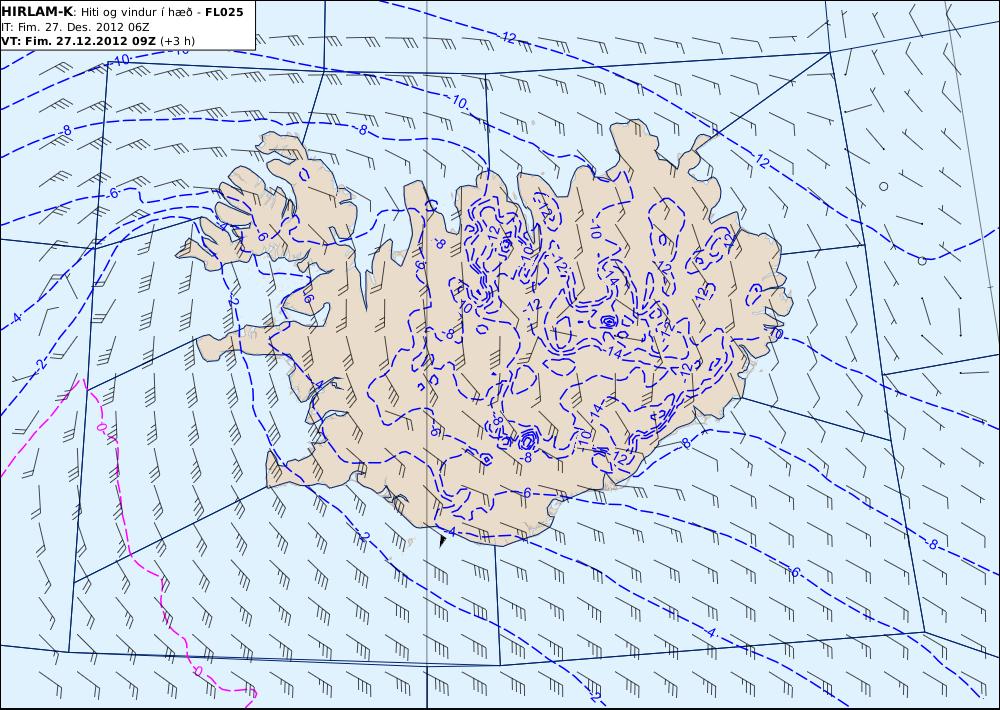The width and height of the screenshot is (1000, 710).
Task: Select the '(+3 h)' forecast offset text
Action: [177, 41]
